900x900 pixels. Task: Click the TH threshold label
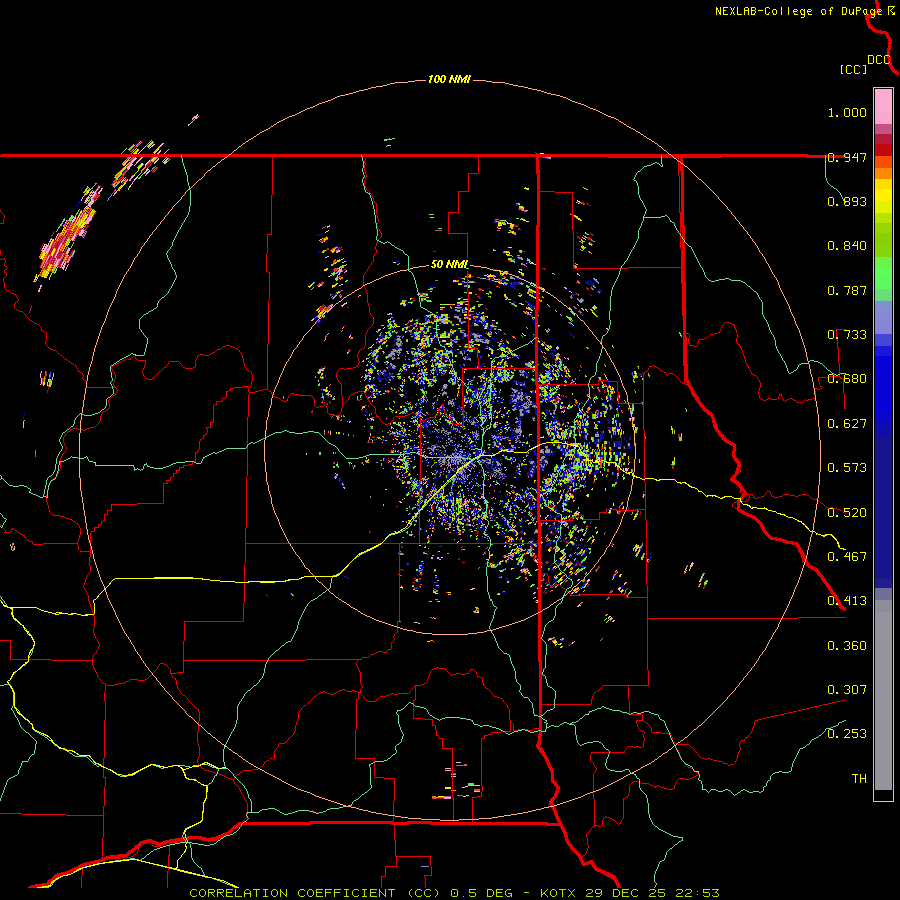coord(859,779)
